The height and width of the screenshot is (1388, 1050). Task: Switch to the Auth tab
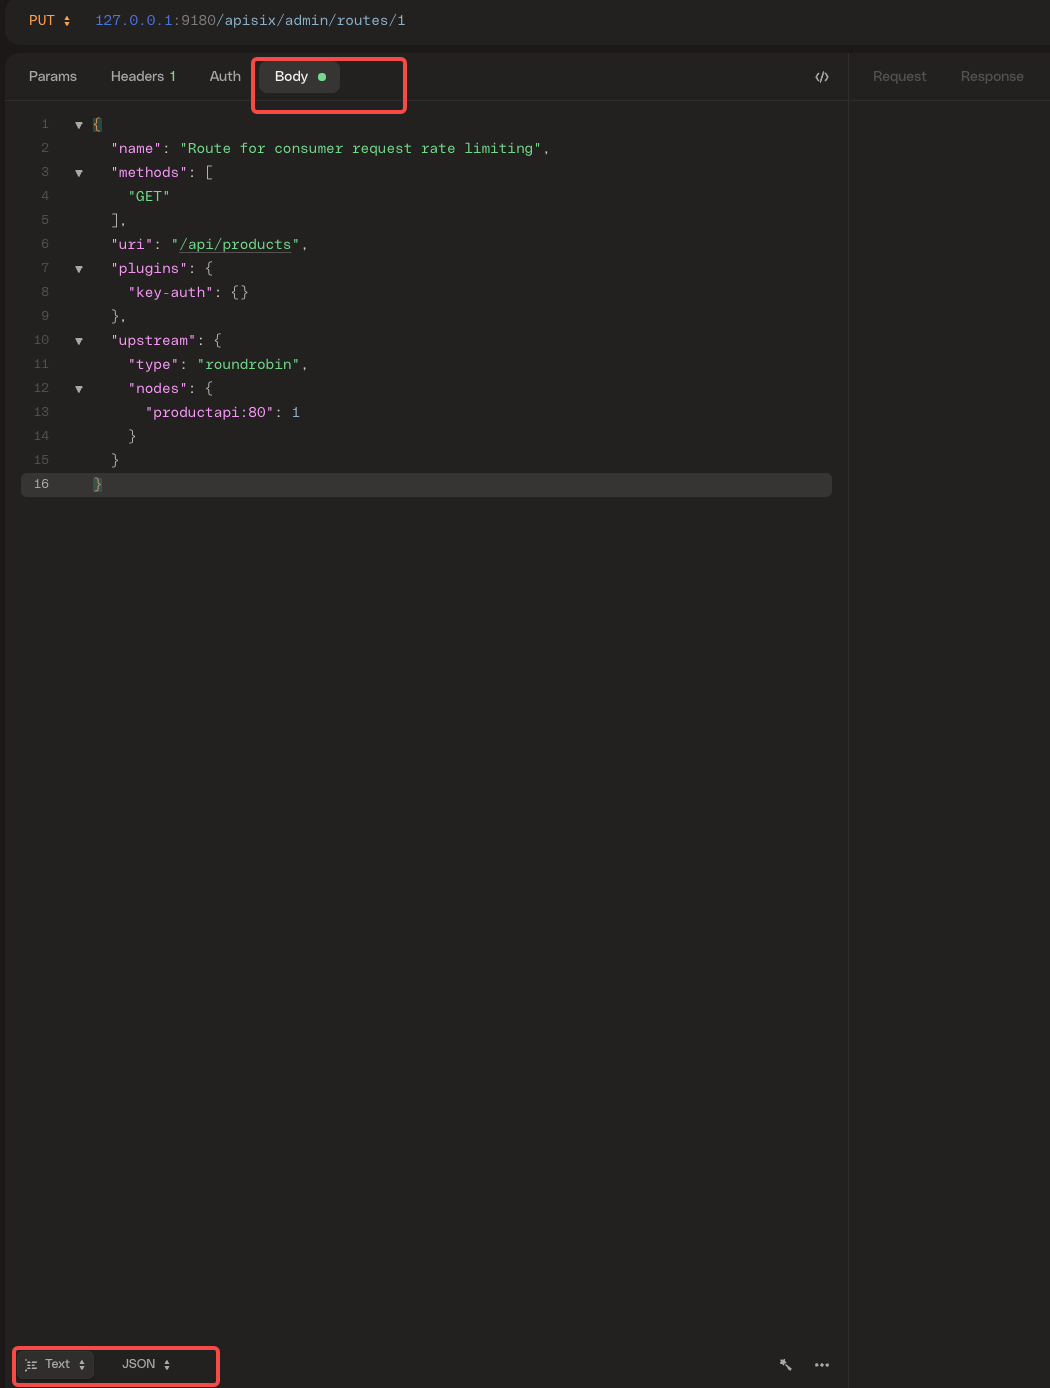(x=225, y=76)
